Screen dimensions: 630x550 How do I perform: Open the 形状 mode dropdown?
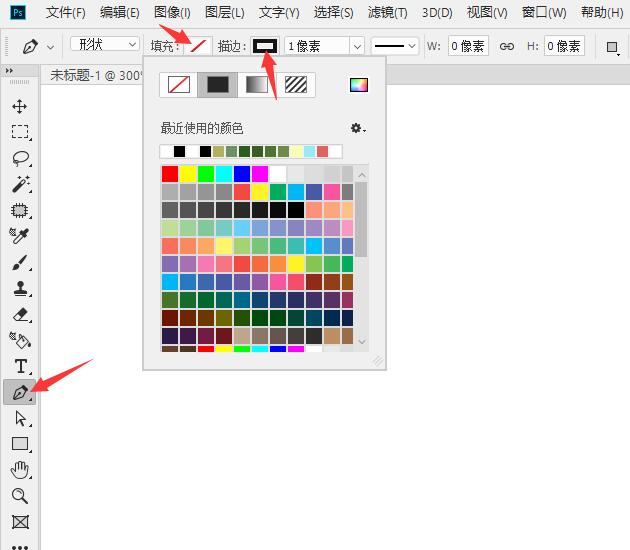(x=105, y=44)
